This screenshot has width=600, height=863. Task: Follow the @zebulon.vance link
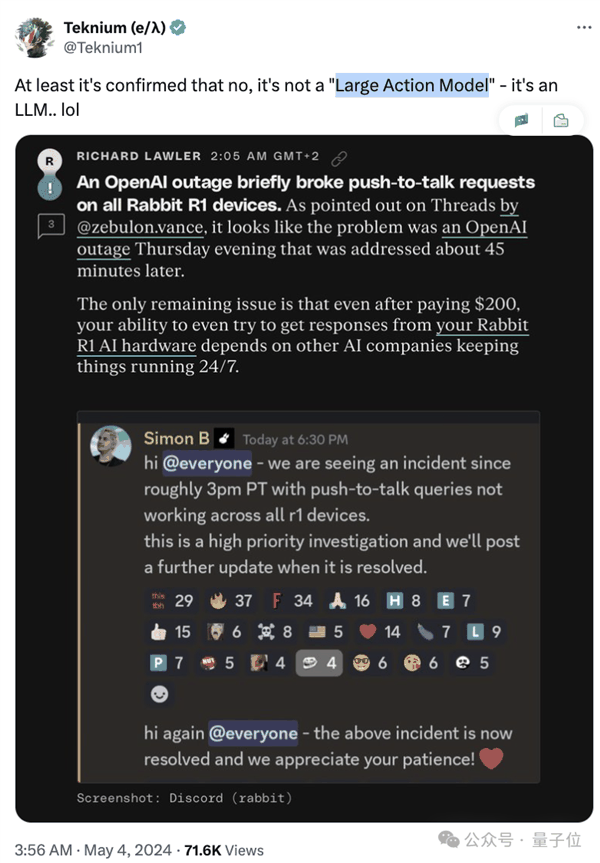pos(141,227)
